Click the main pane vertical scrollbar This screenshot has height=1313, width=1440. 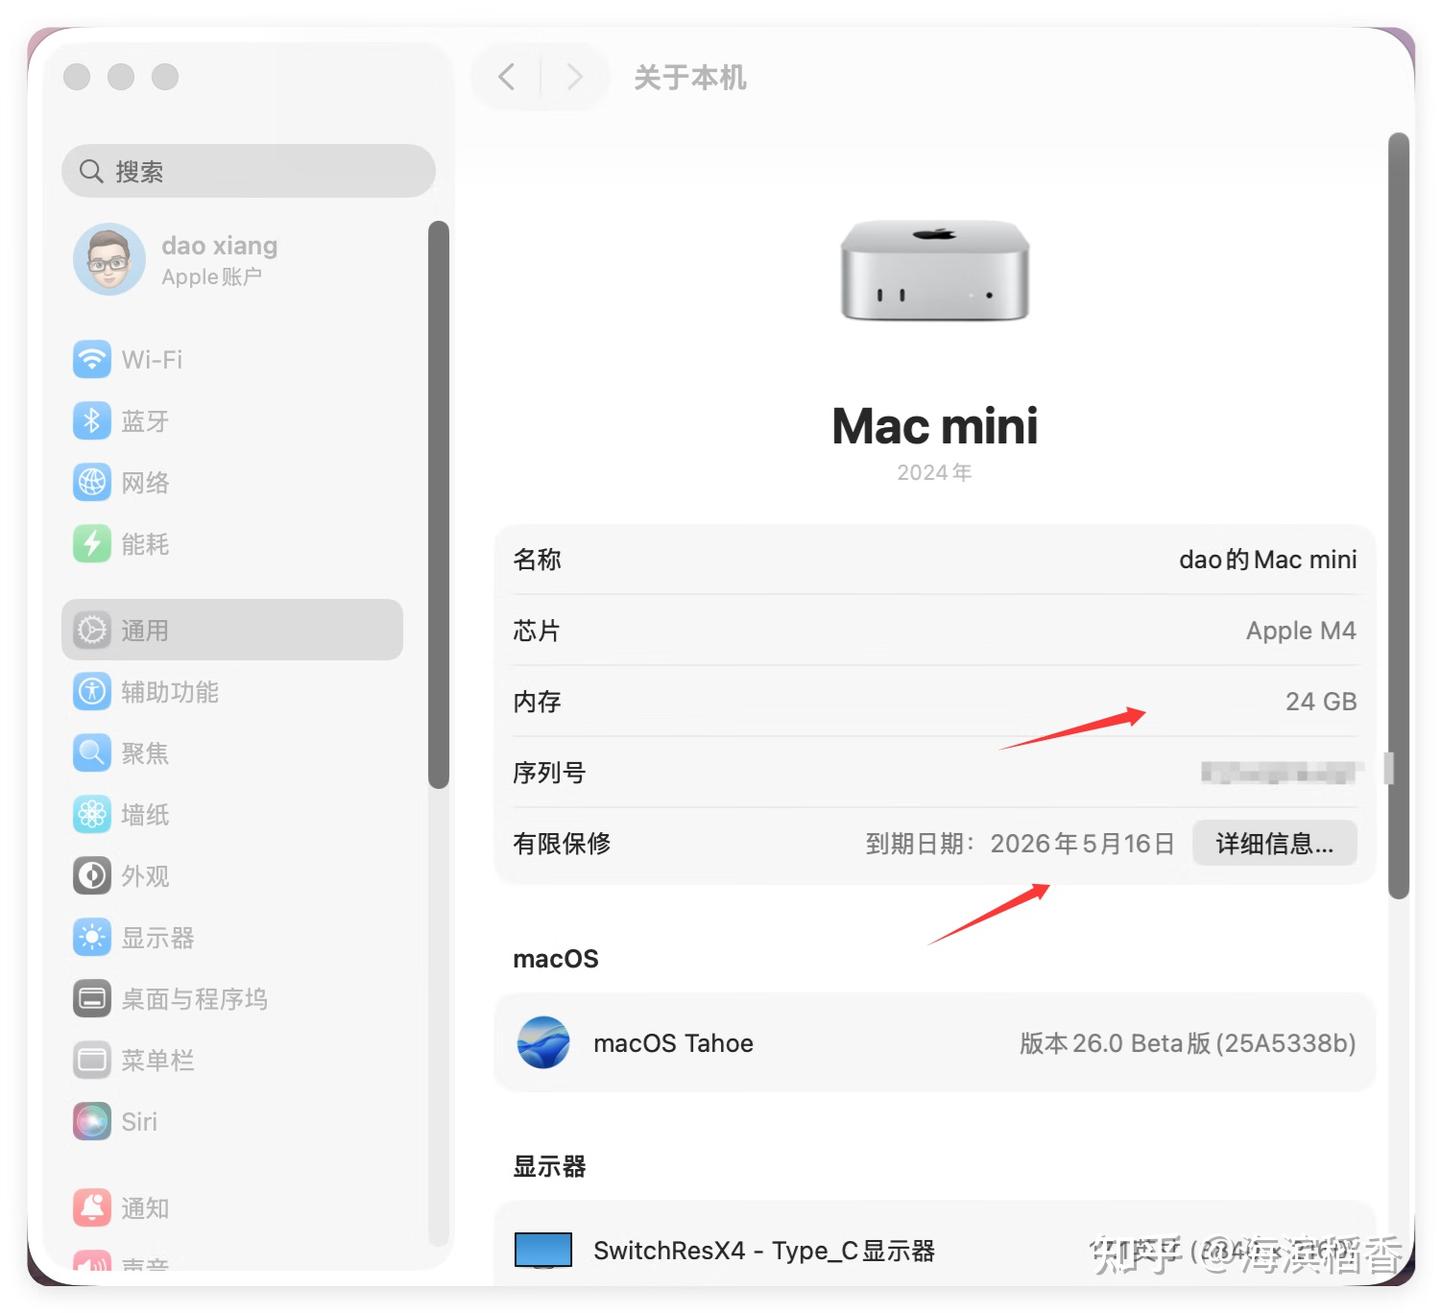(x=1399, y=516)
